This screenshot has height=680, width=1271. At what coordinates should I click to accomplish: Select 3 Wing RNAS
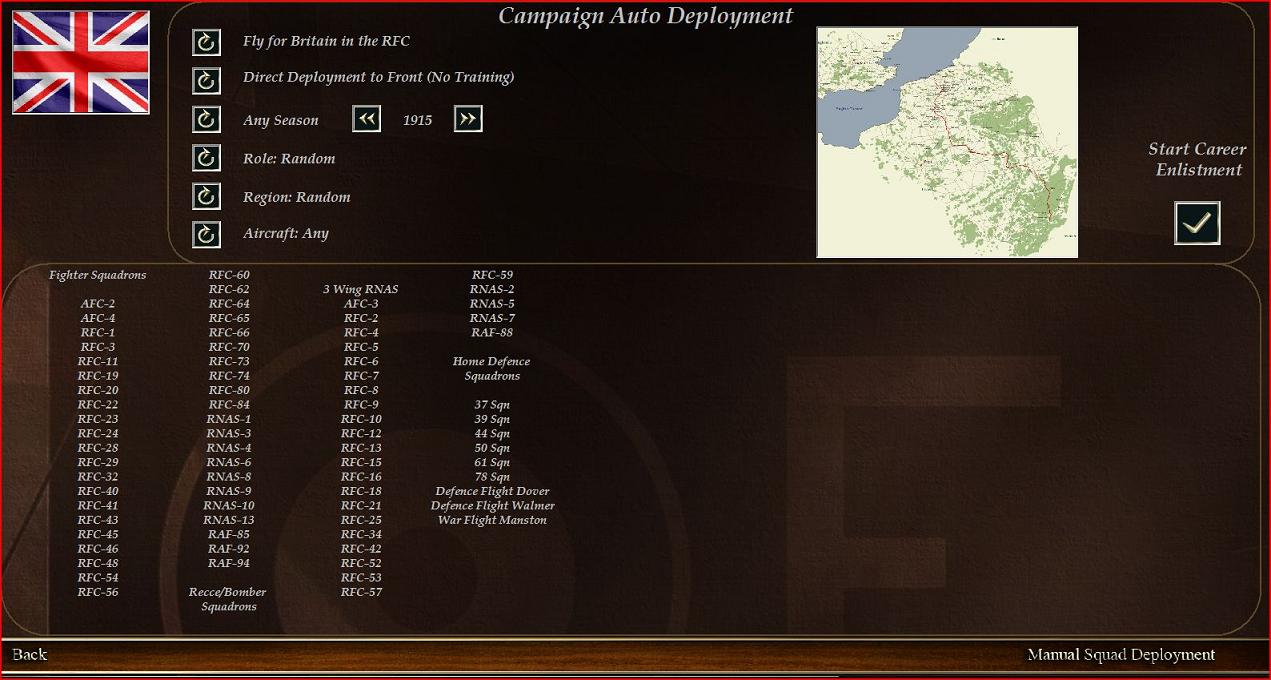361,290
